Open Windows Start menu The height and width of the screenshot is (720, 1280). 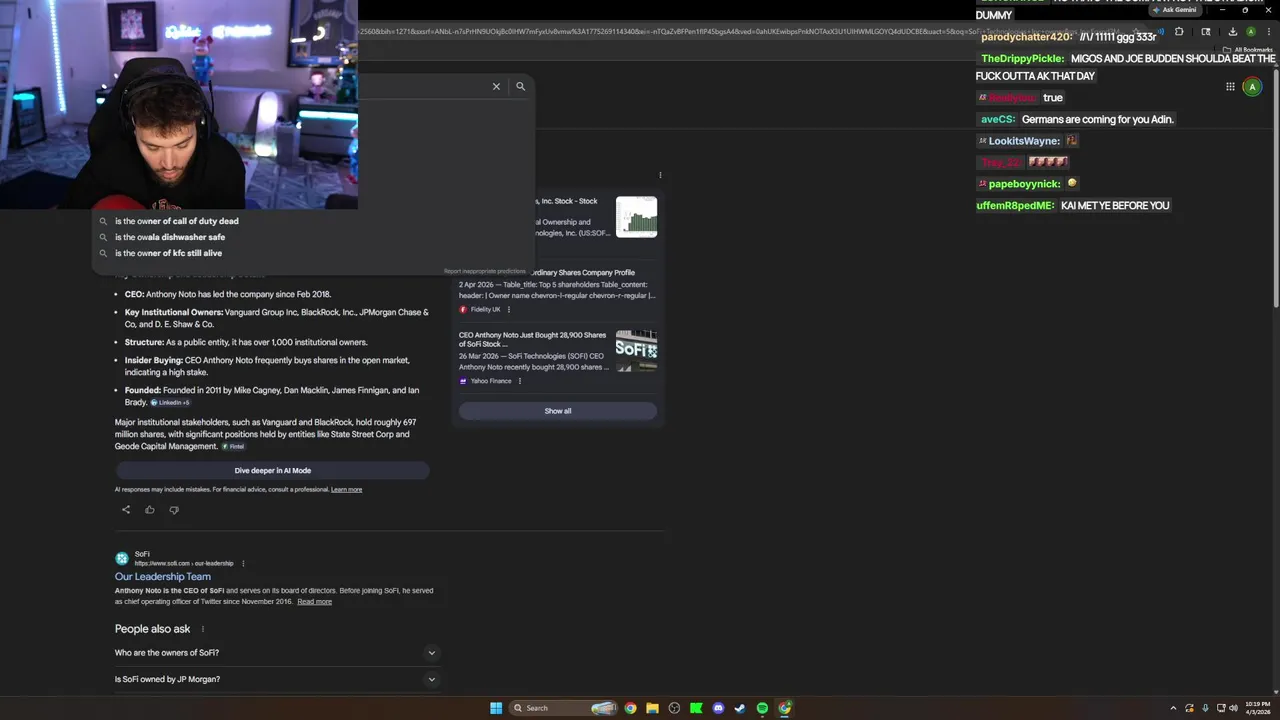point(496,708)
